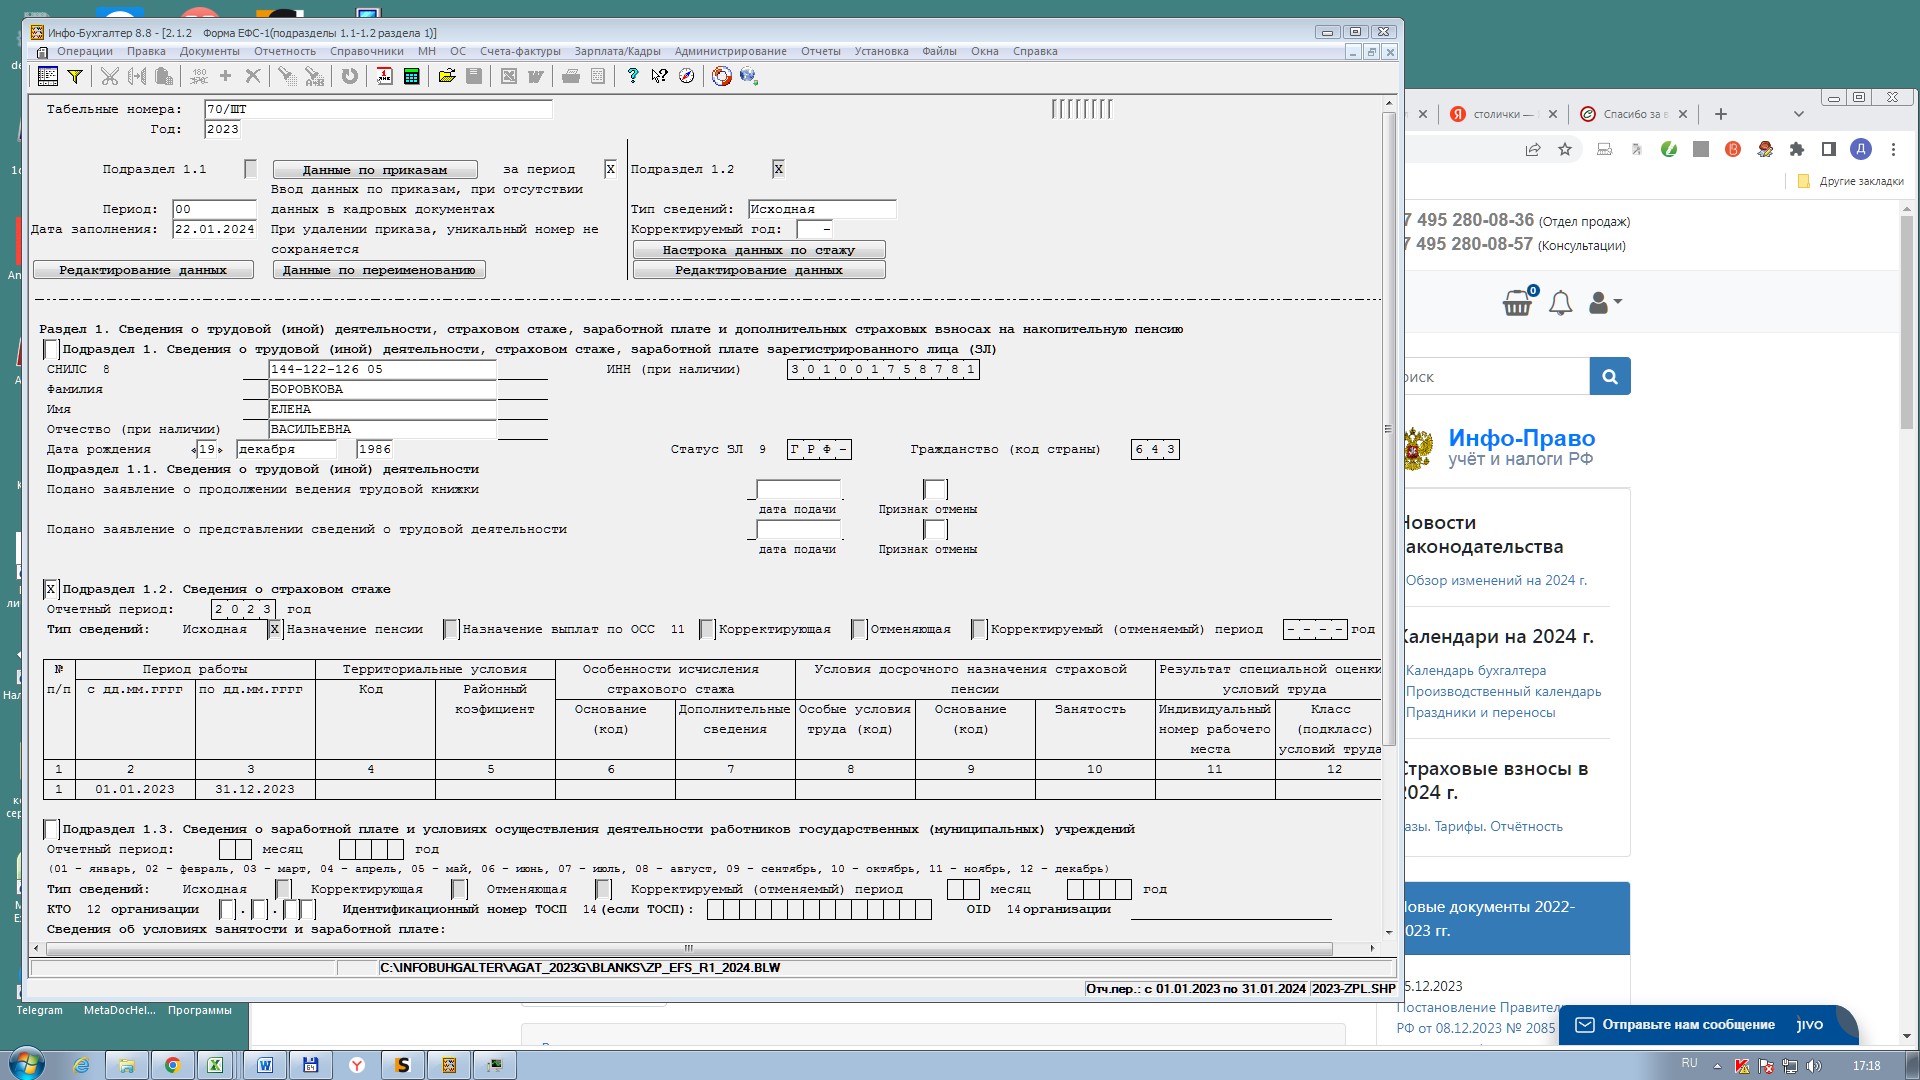Open the Операции menu
Image resolution: width=1920 pixels, height=1080 pixels.
(x=85, y=51)
